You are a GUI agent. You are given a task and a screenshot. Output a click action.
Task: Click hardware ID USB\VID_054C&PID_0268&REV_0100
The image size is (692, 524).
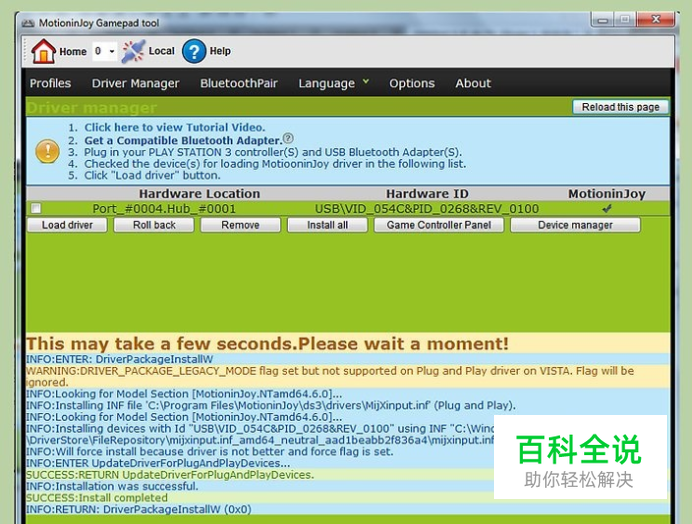pyautogui.click(x=427, y=208)
